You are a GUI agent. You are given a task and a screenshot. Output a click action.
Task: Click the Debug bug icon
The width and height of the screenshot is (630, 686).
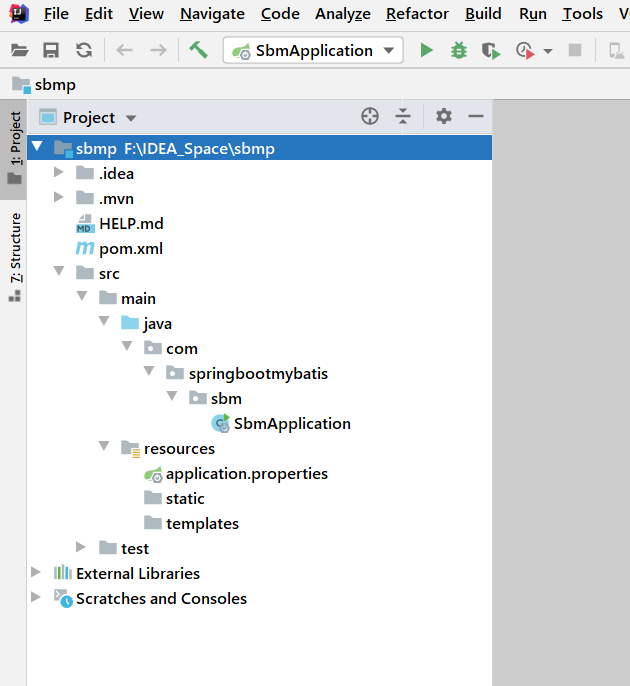458,51
